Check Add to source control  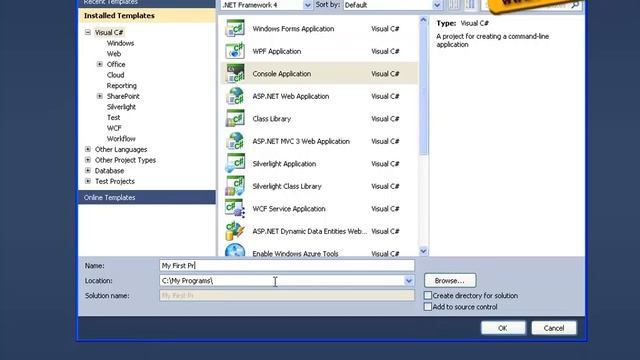tap(428, 307)
